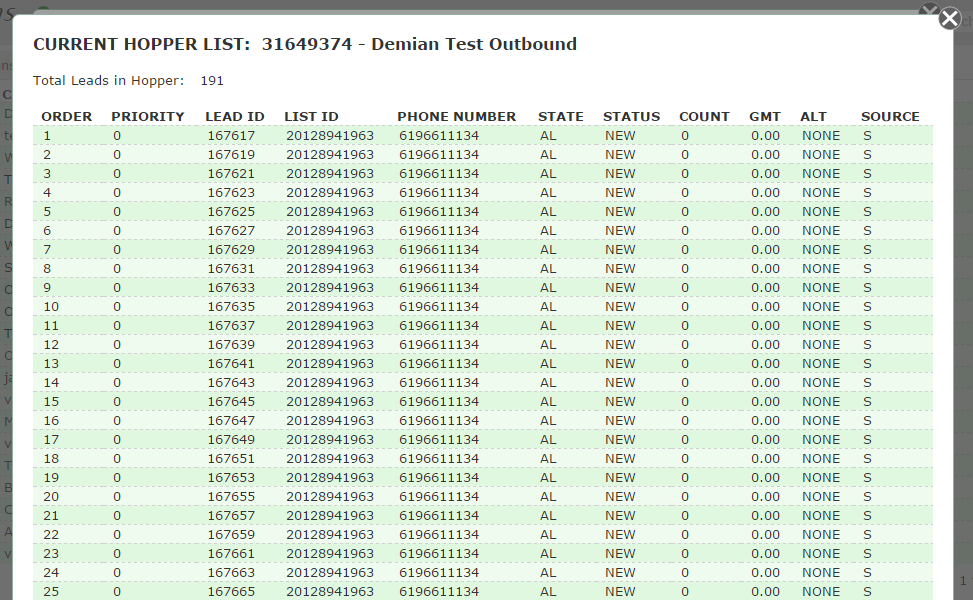The image size is (973, 600).
Task: Click the phone number in lead 167625 row
Action: [x=439, y=212]
